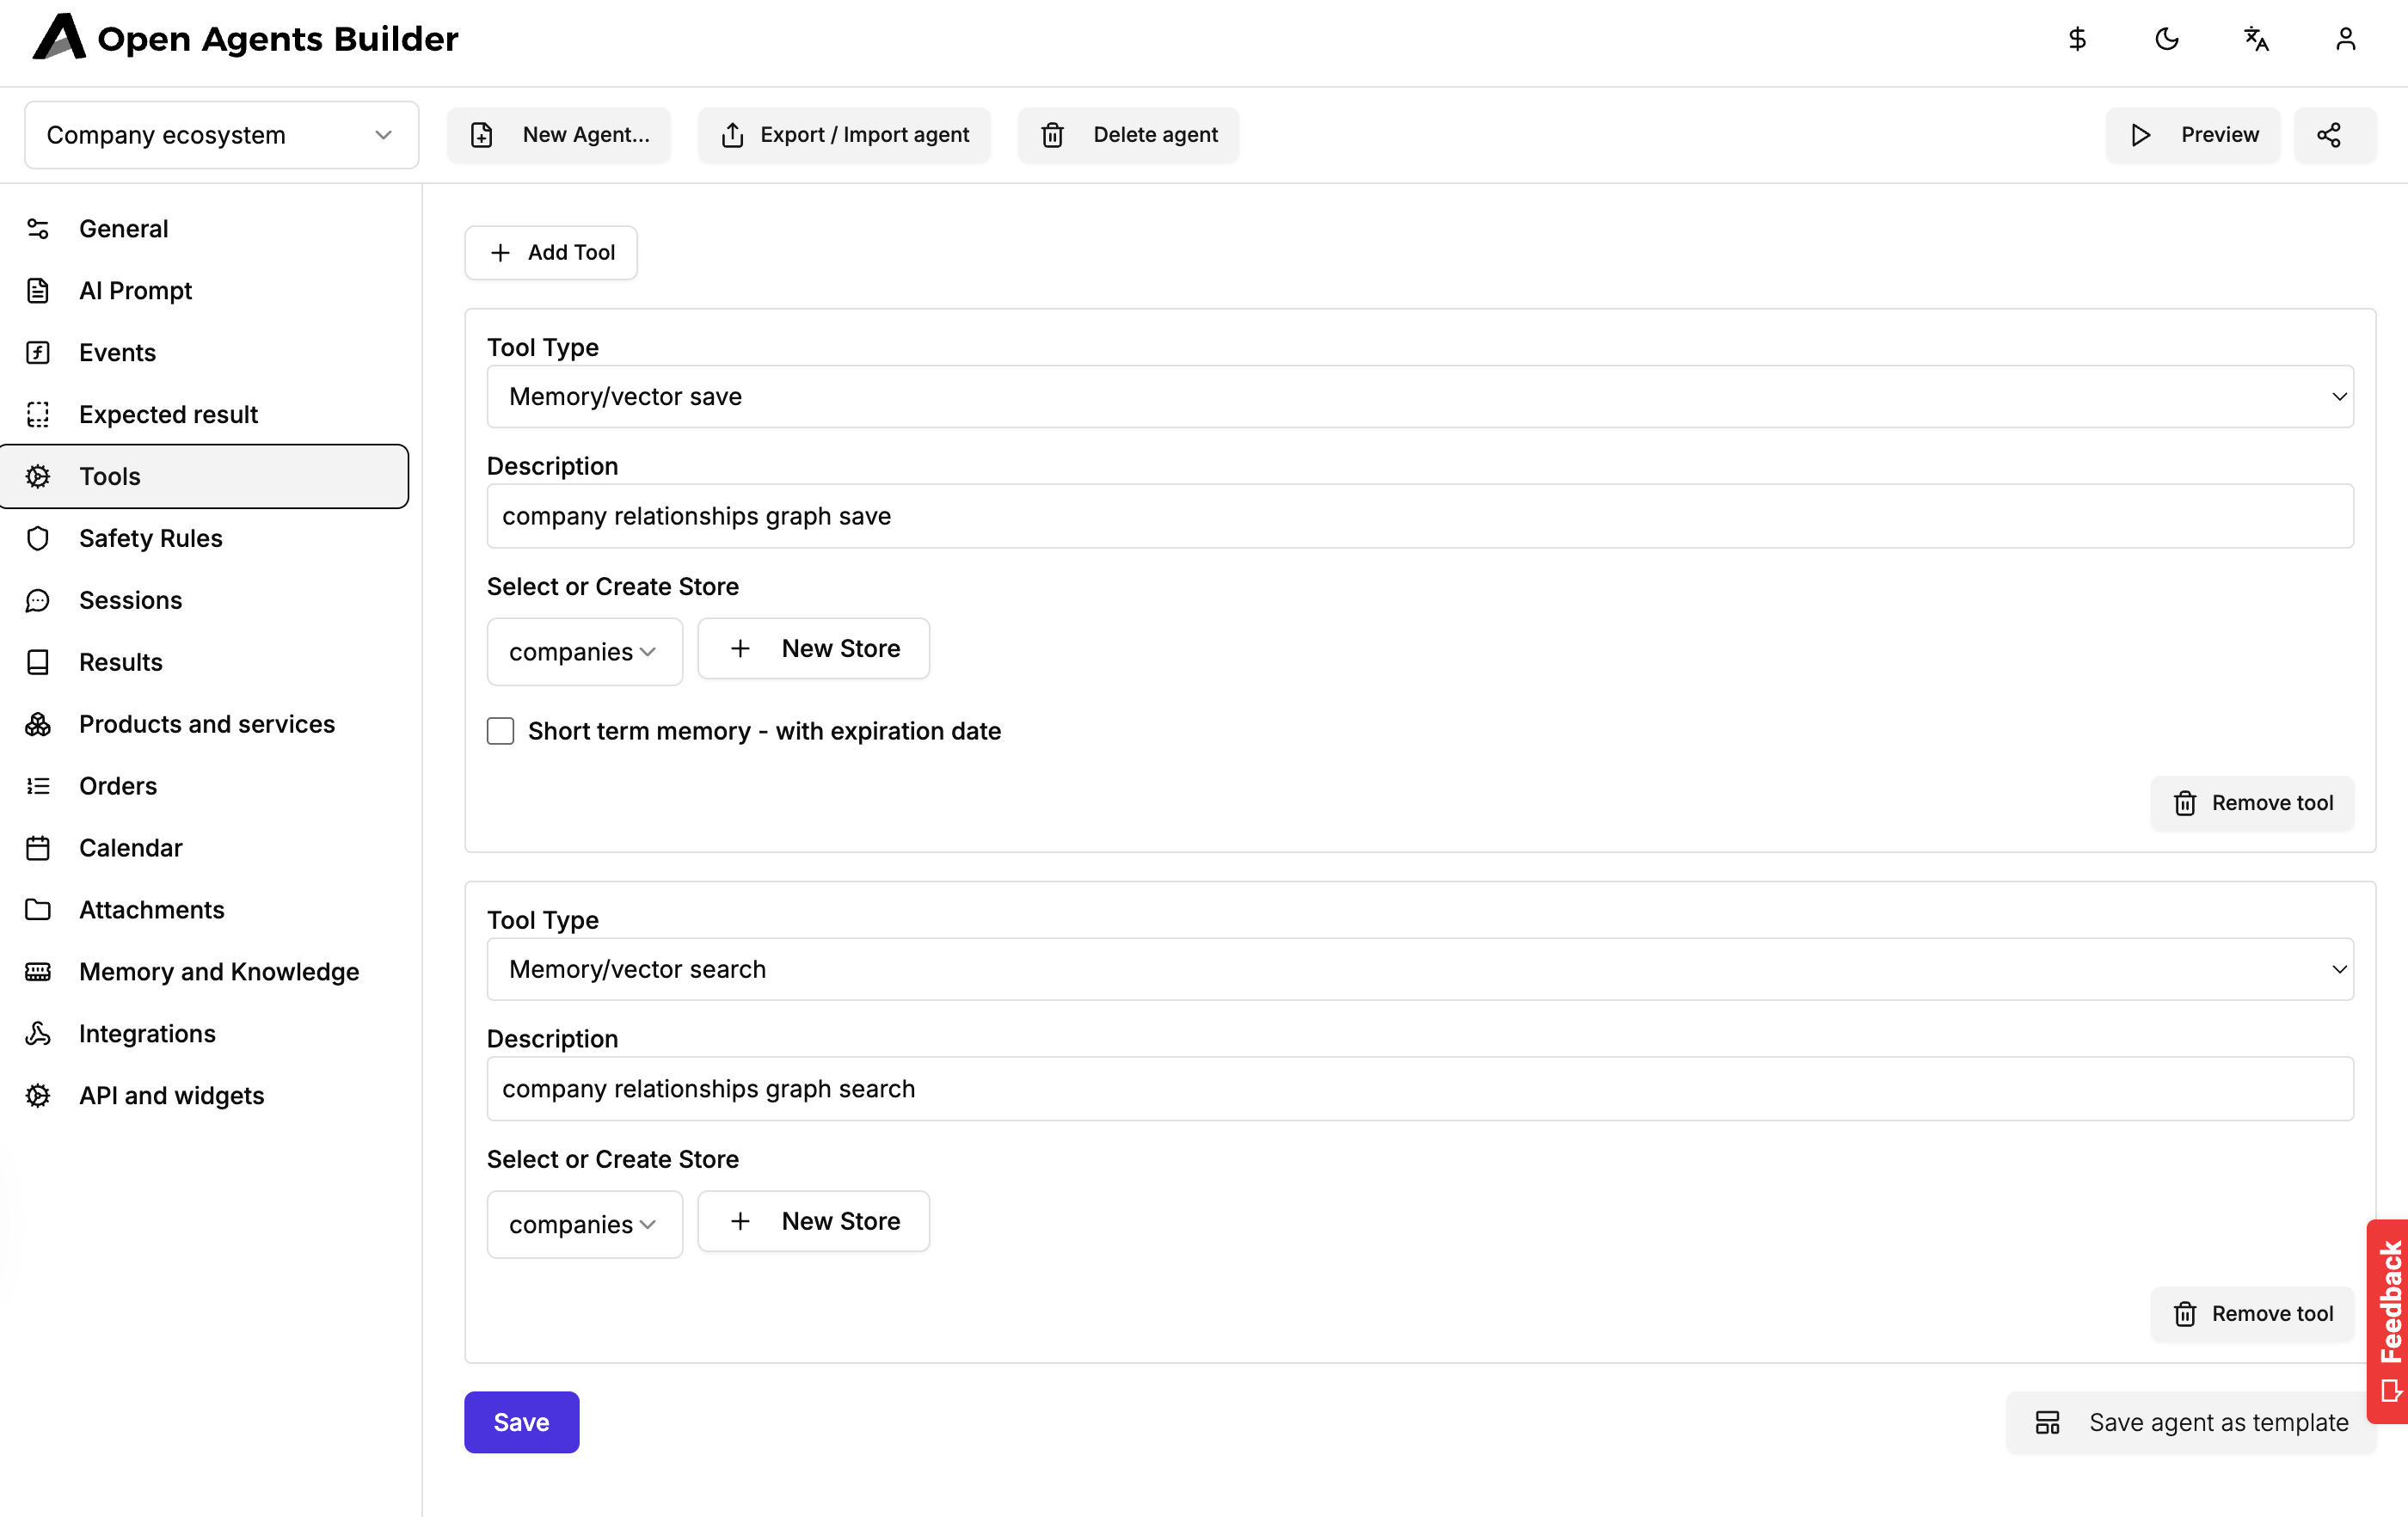Open the Safety Rules section

point(204,538)
